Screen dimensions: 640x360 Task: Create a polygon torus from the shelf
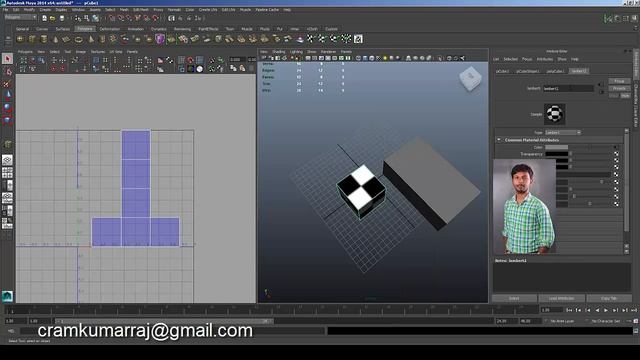point(79,39)
